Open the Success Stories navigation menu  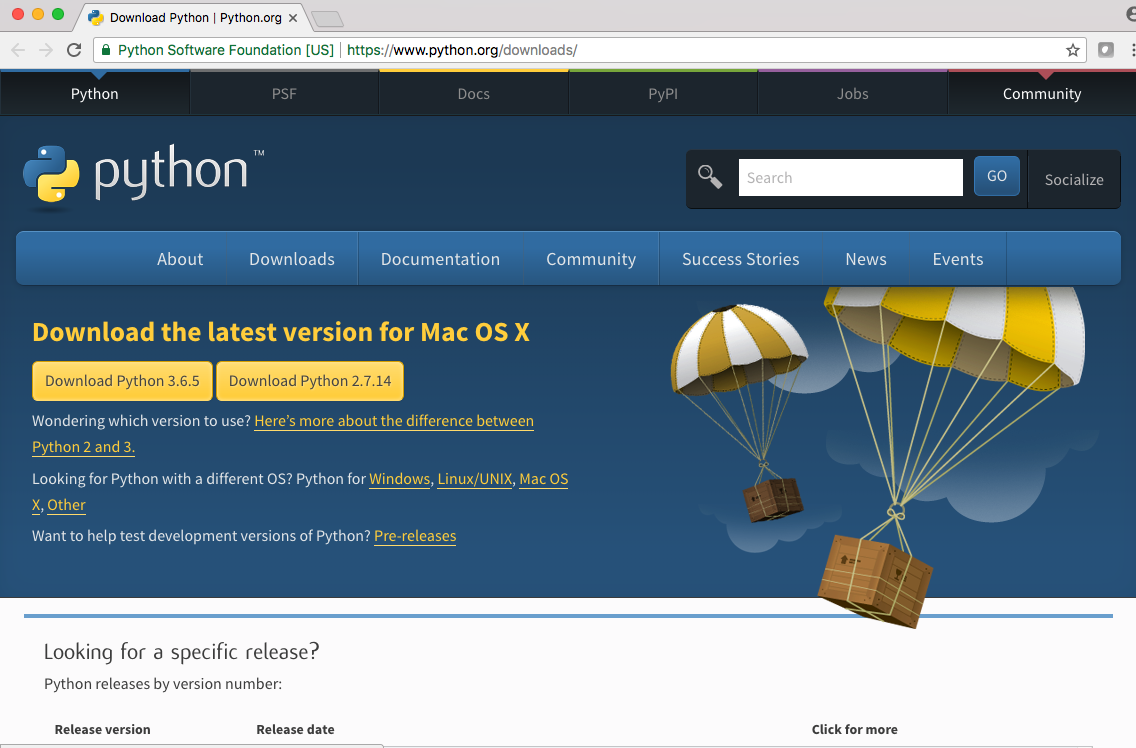[740, 259]
